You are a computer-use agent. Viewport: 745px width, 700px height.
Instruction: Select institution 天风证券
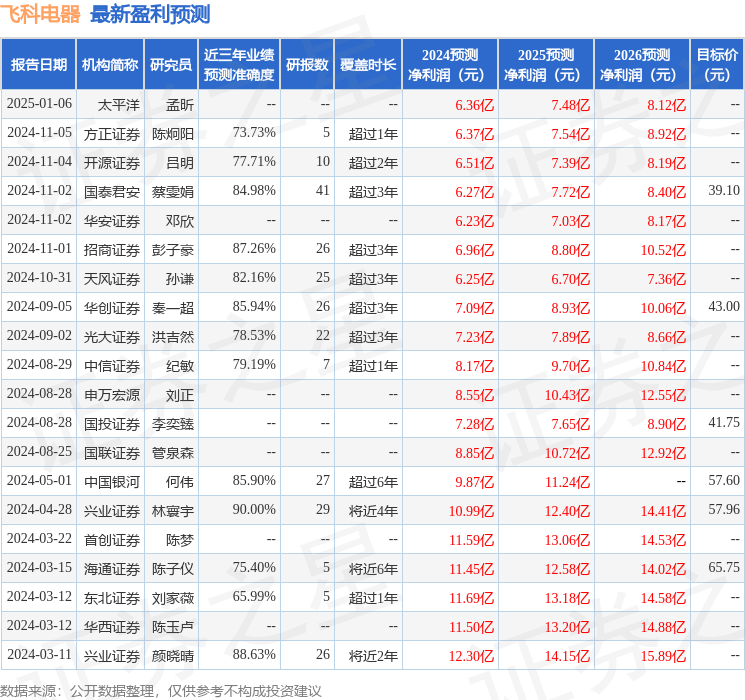pyautogui.click(x=112, y=279)
